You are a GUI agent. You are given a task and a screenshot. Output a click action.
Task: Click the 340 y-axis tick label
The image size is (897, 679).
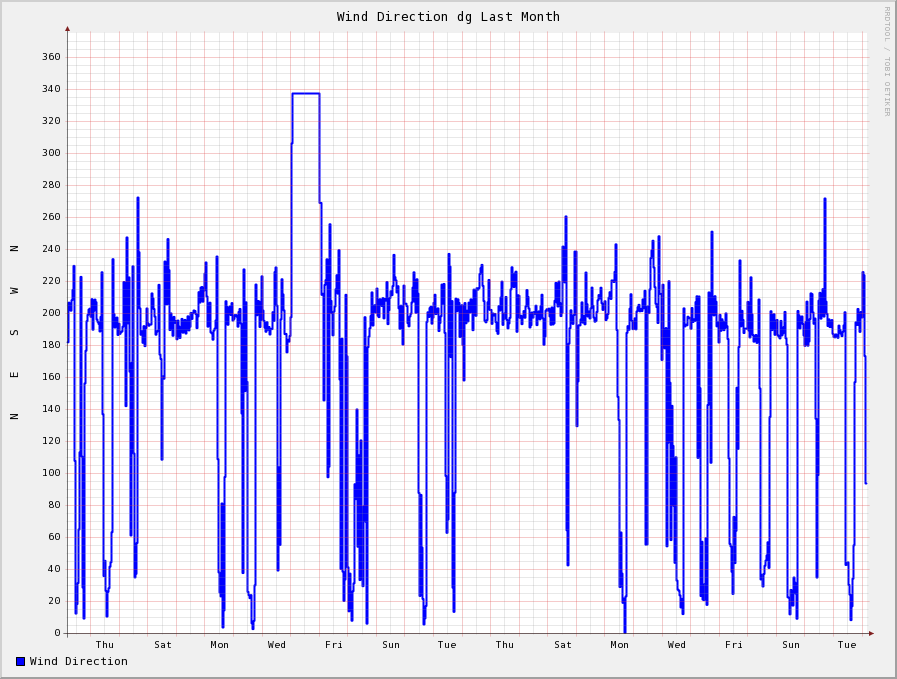pyautogui.click(x=51, y=89)
